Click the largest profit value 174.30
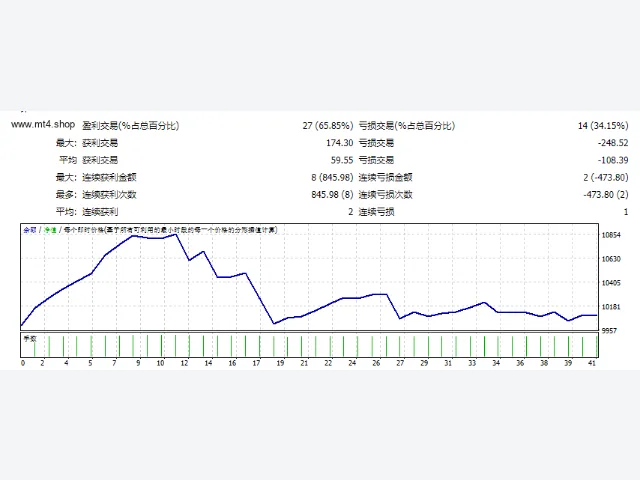This screenshot has width=640, height=480. pyautogui.click(x=340, y=143)
